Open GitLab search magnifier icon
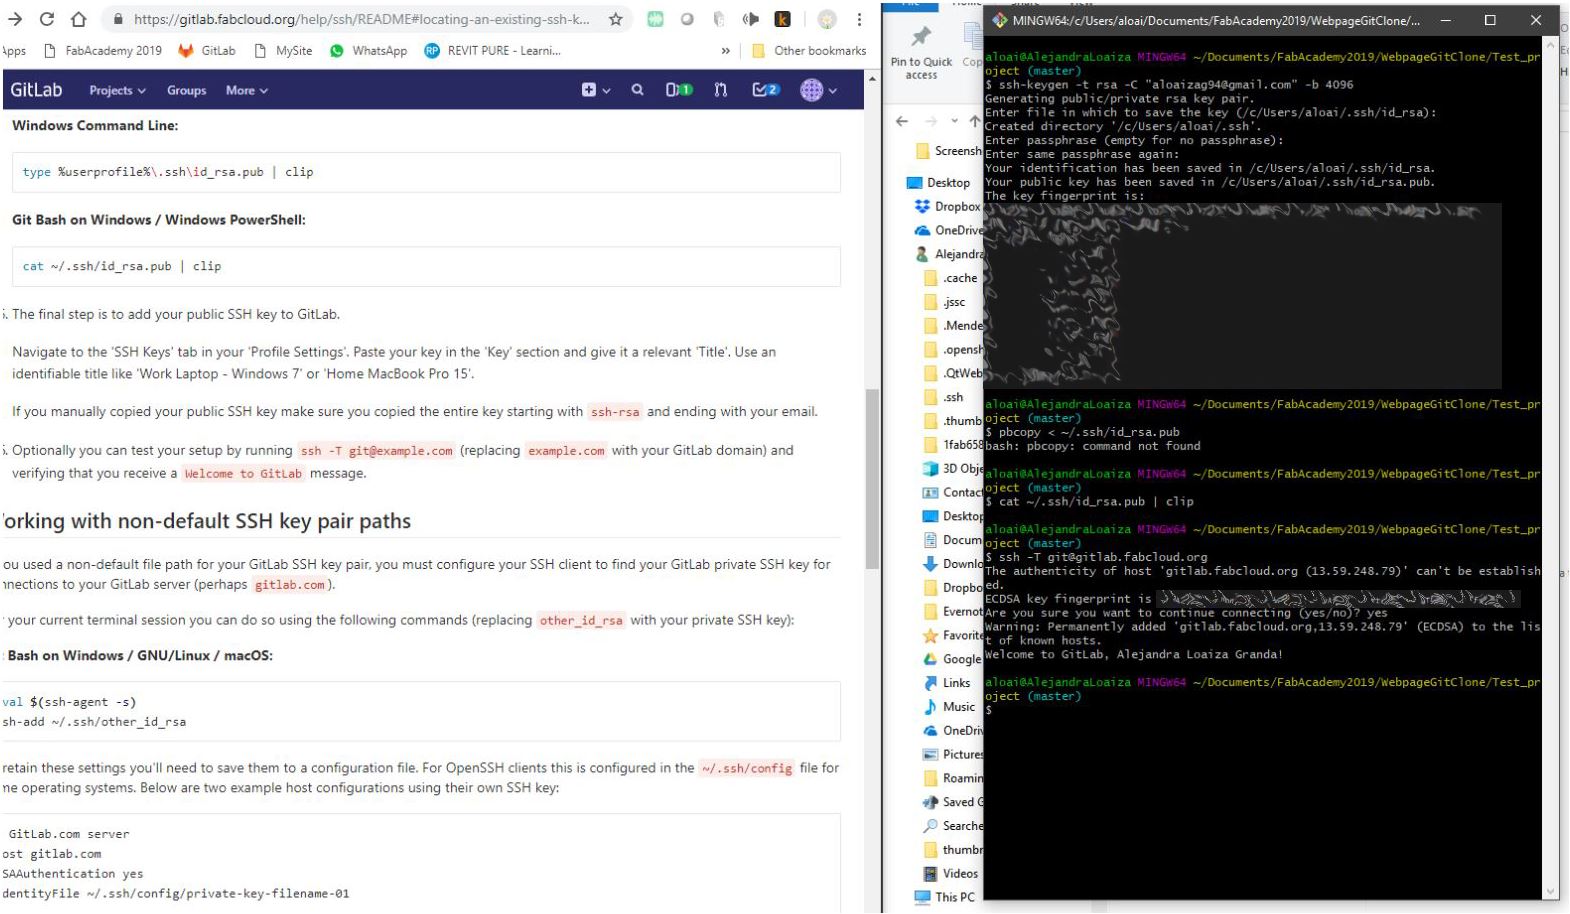The height and width of the screenshot is (914, 1570). (637, 90)
